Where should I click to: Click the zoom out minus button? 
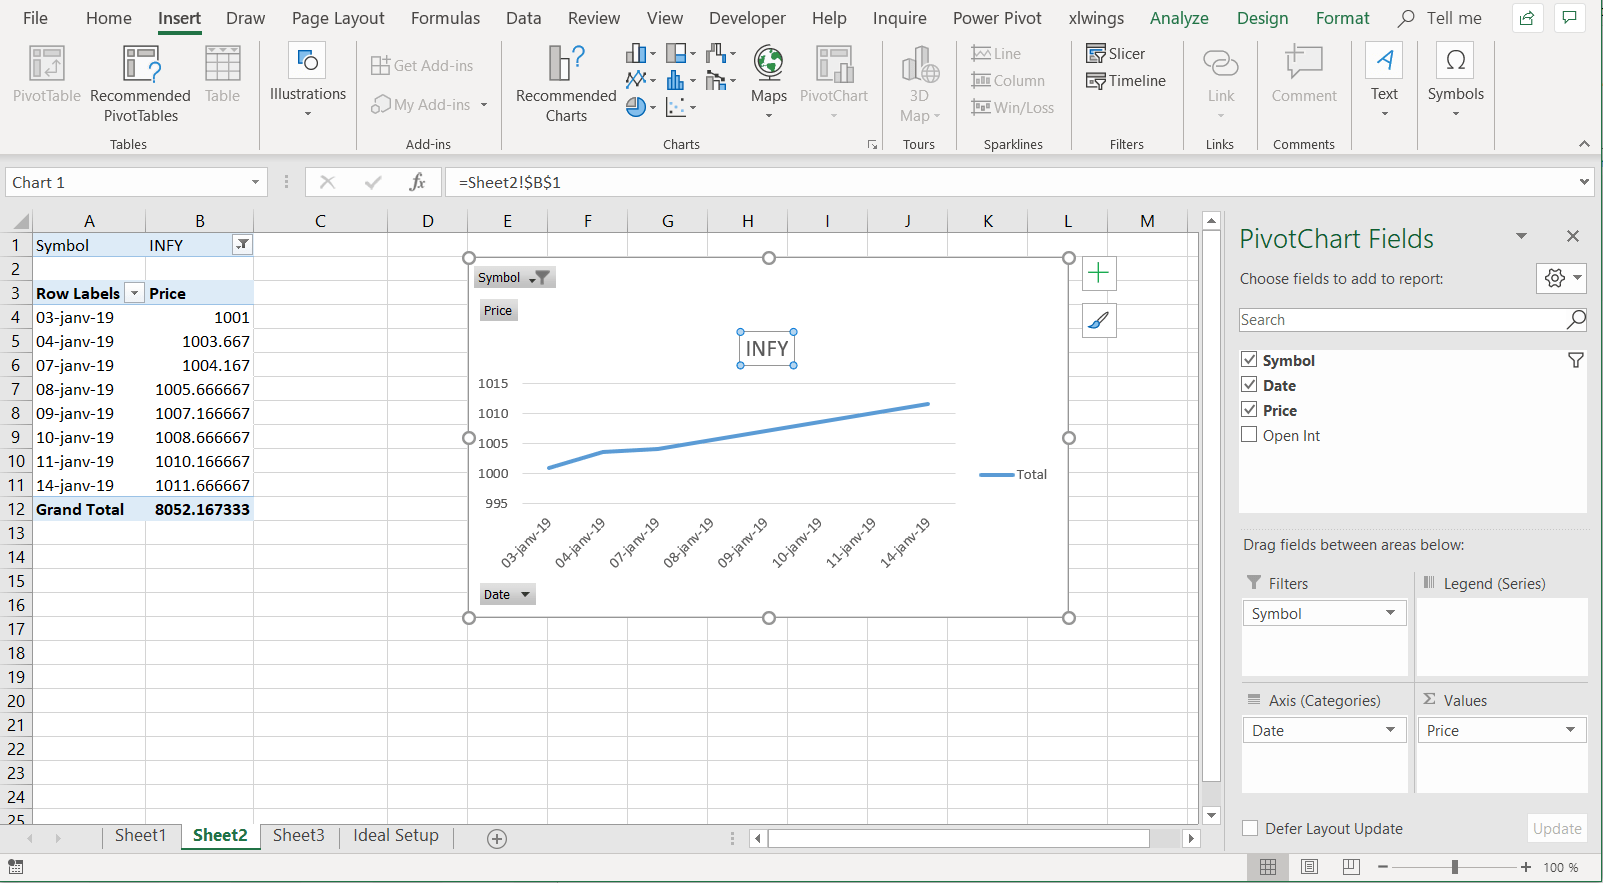pyautogui.click(x=1383, y=867)
